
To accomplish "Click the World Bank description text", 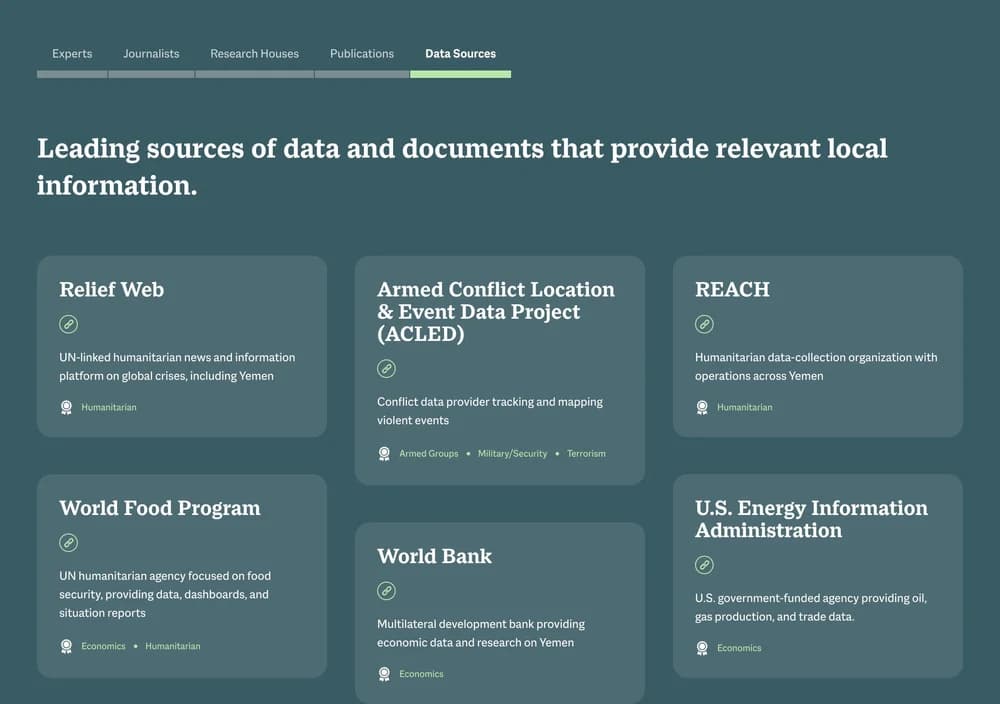I will 481,633.
